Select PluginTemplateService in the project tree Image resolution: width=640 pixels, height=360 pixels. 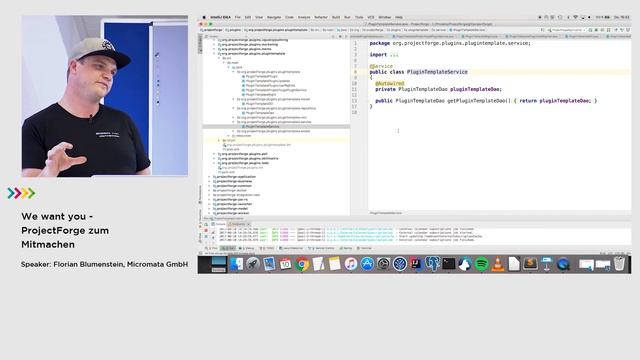(x=262, y=127)
